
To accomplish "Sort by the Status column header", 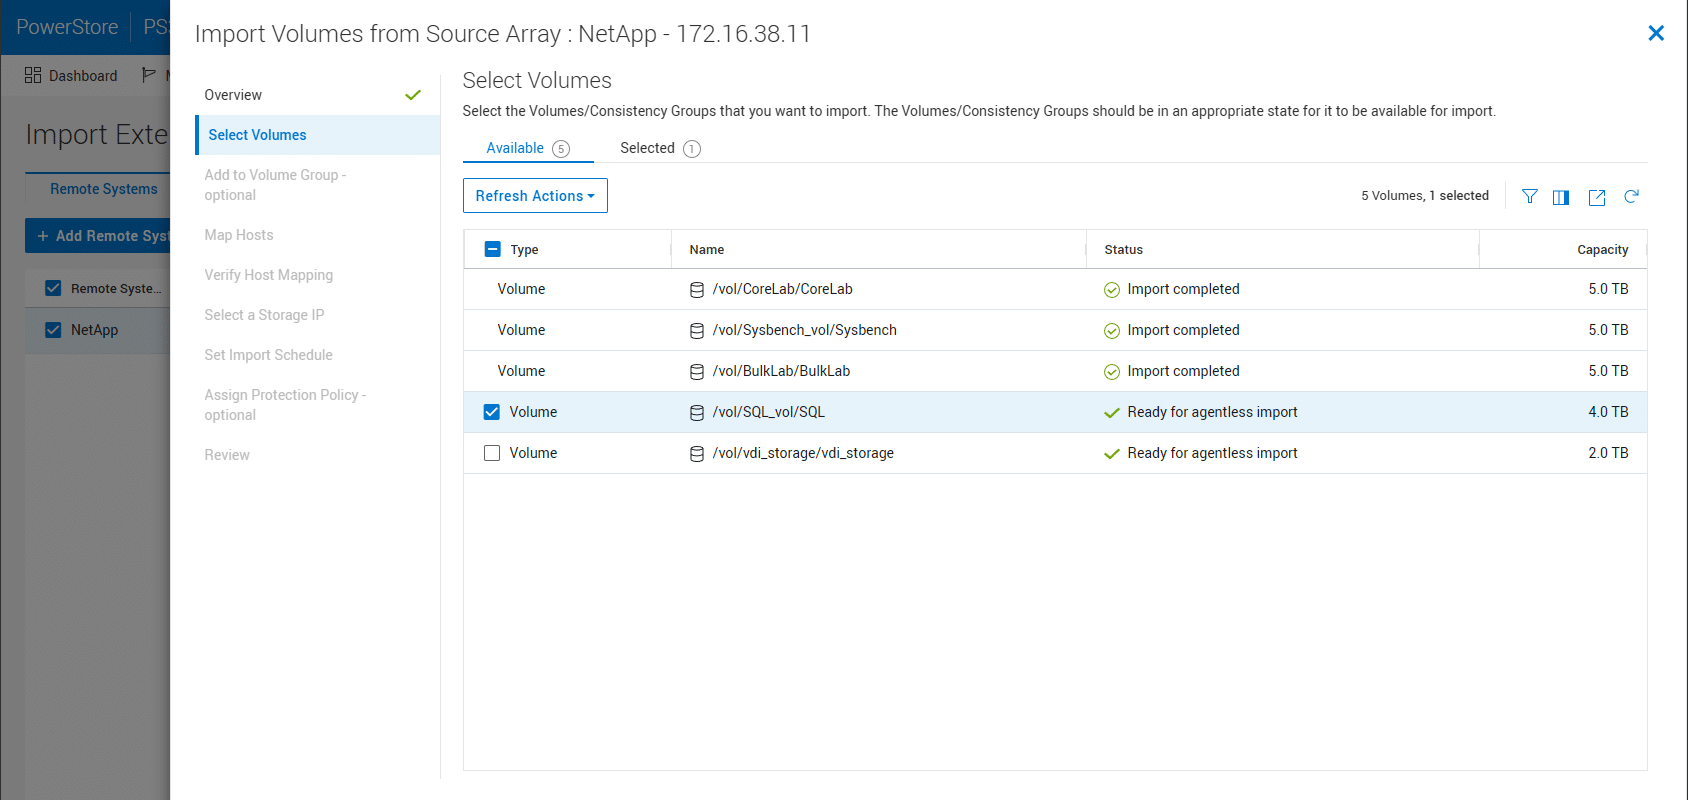I will pos(1123,250).
